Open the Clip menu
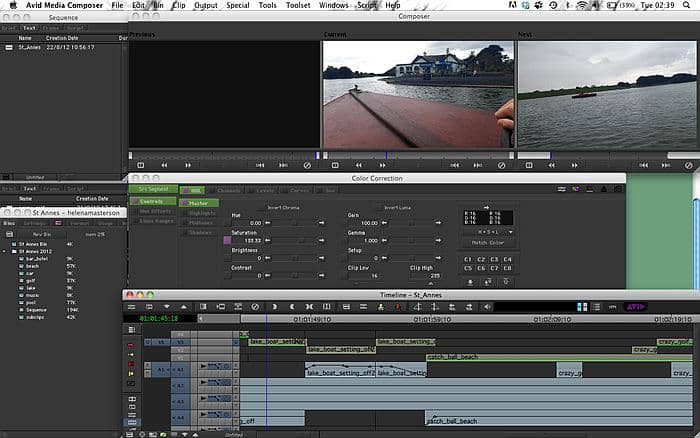The height and width of the screenshot is (438, 700). (179, 5)
